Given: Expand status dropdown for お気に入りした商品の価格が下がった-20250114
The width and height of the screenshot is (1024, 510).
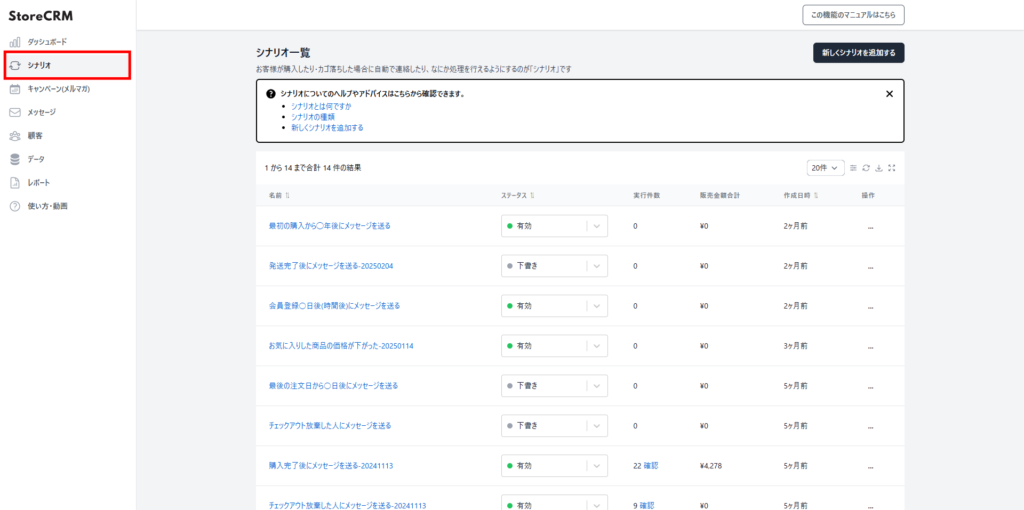Looking at the screenshot, I should (x=597, y=346).
